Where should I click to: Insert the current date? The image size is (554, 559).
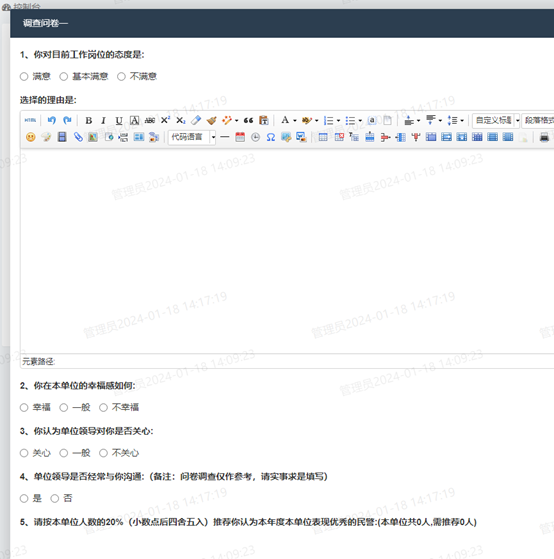(240, 137)
